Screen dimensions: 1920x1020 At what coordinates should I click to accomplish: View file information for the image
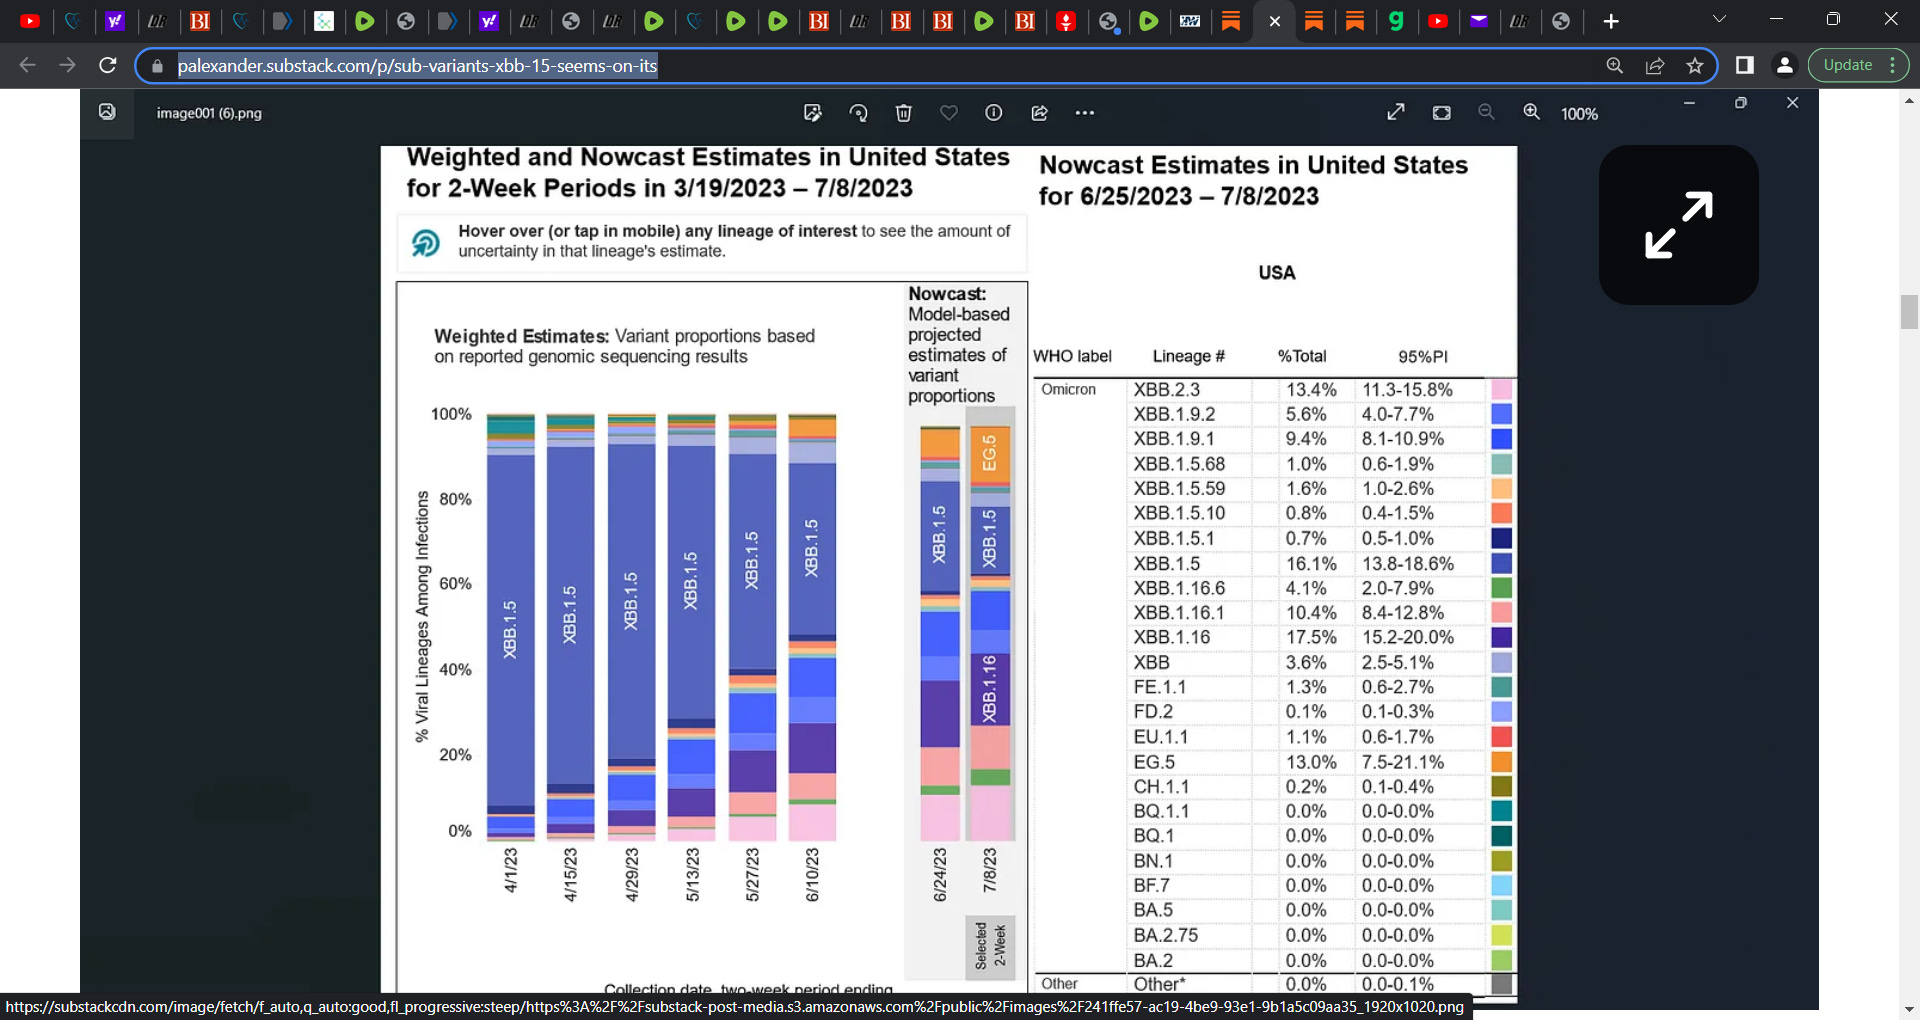click(993, 113)
